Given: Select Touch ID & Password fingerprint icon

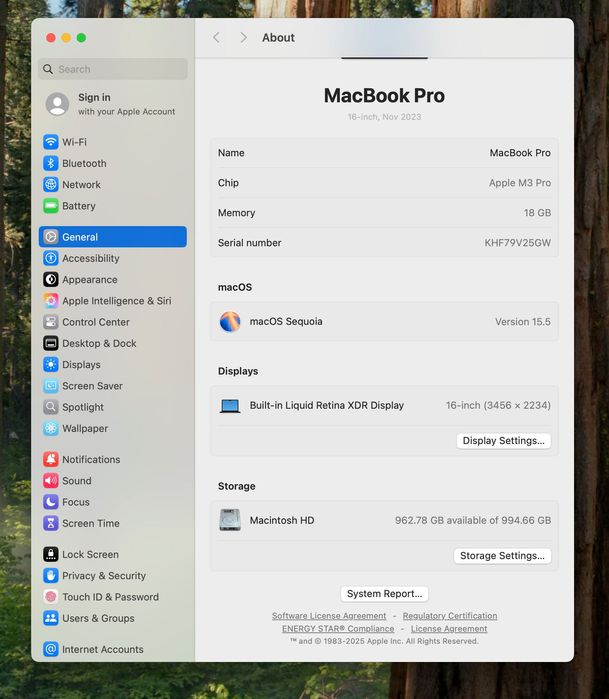Looking at the screenshot, I should pyautogui.click(x=51, y=596).
